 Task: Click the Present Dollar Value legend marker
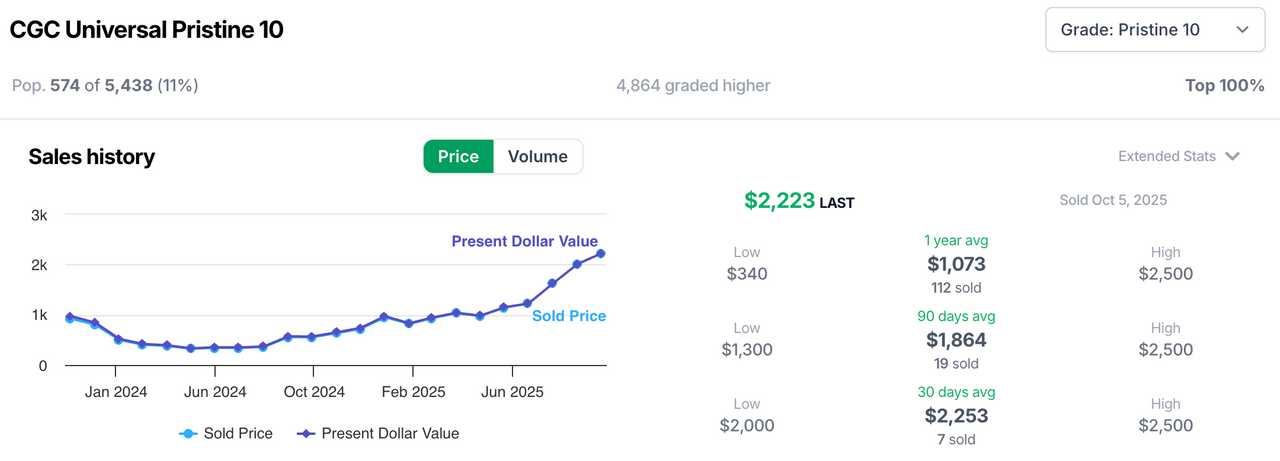(x=306, y=433)
